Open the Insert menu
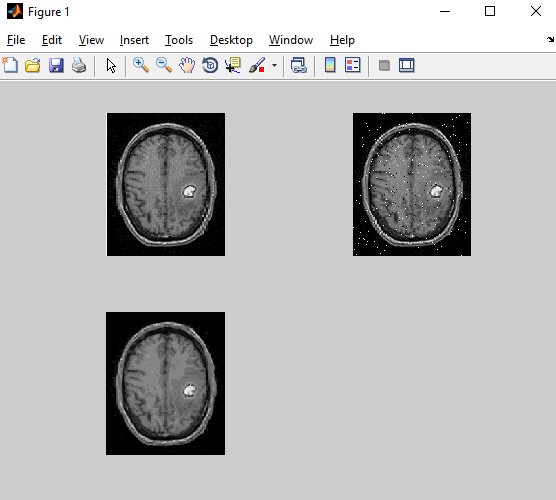Viewport: 556px width, 500px height. click(x=134, y=40)
